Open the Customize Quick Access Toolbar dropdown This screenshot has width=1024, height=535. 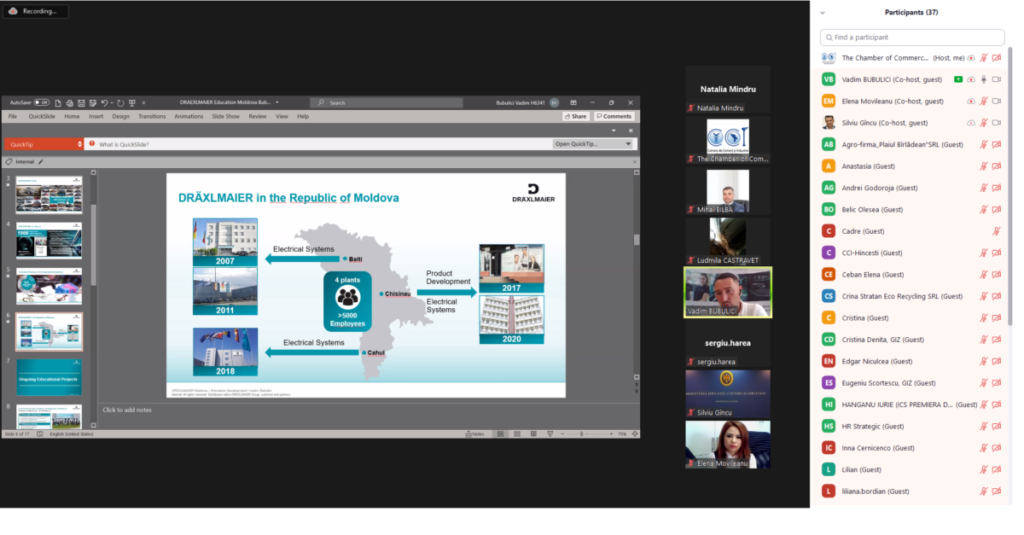(144, 103)
